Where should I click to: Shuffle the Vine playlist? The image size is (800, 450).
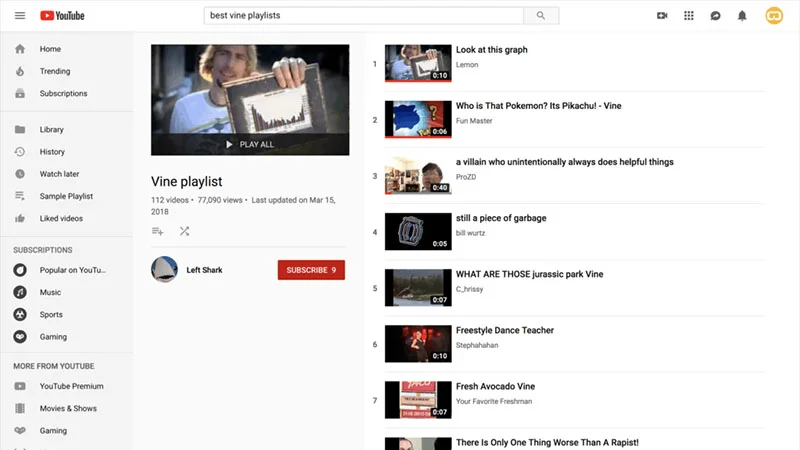click(184, 231)
